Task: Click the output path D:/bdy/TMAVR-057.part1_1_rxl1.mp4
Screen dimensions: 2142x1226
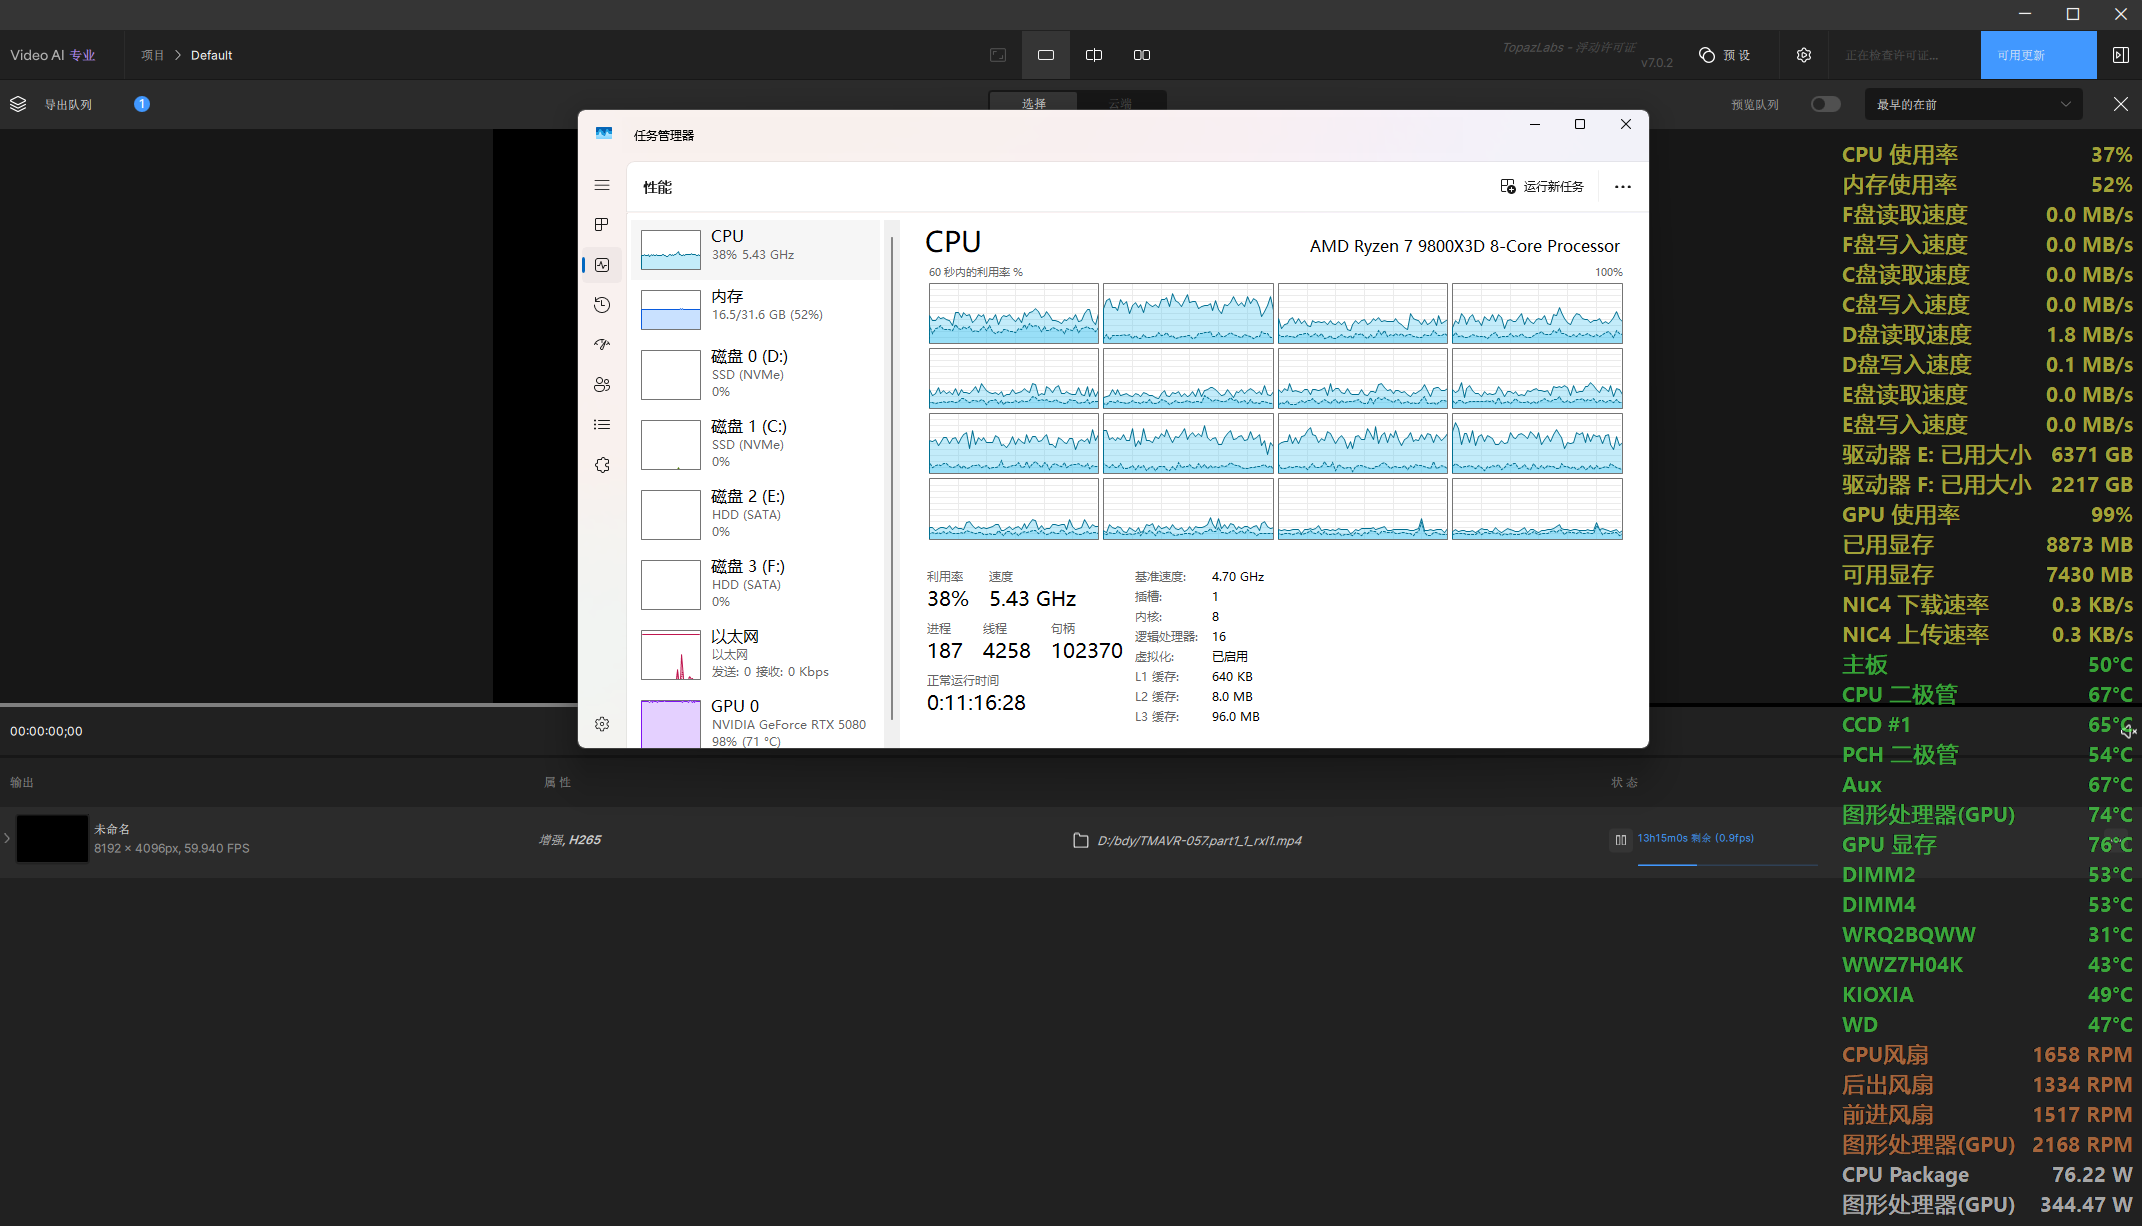Action: pos(1199,841)
